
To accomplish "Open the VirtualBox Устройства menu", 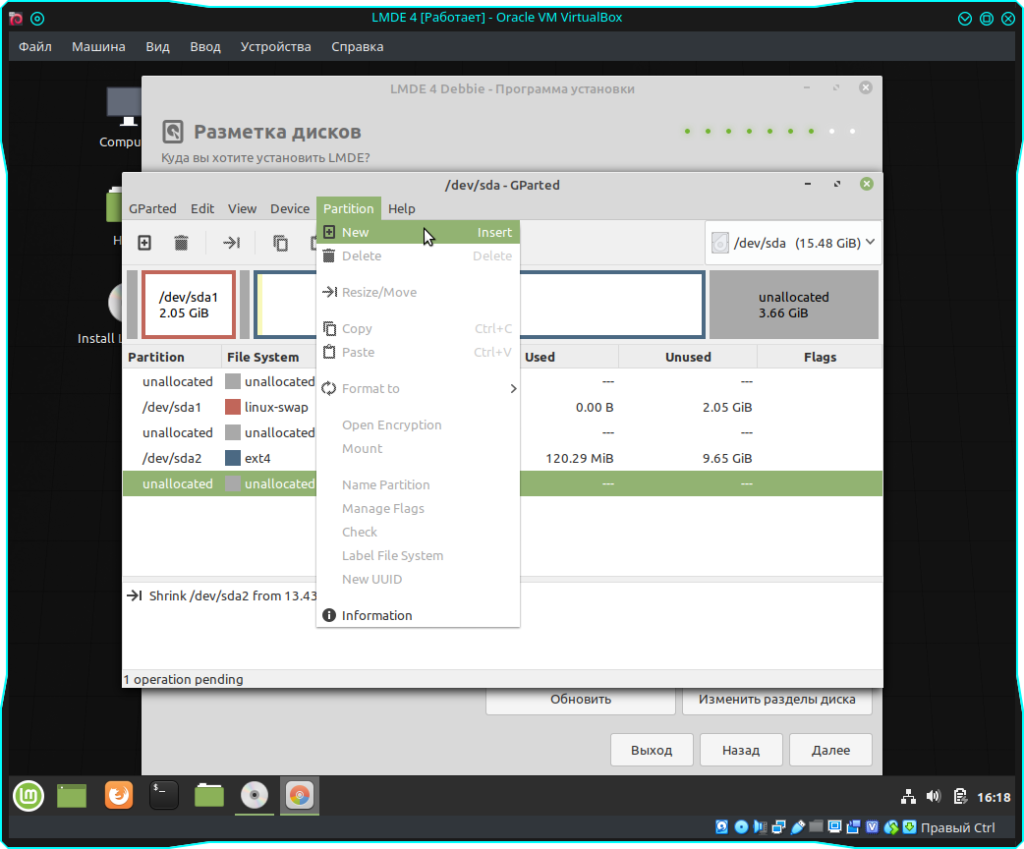I will (276, 47).
